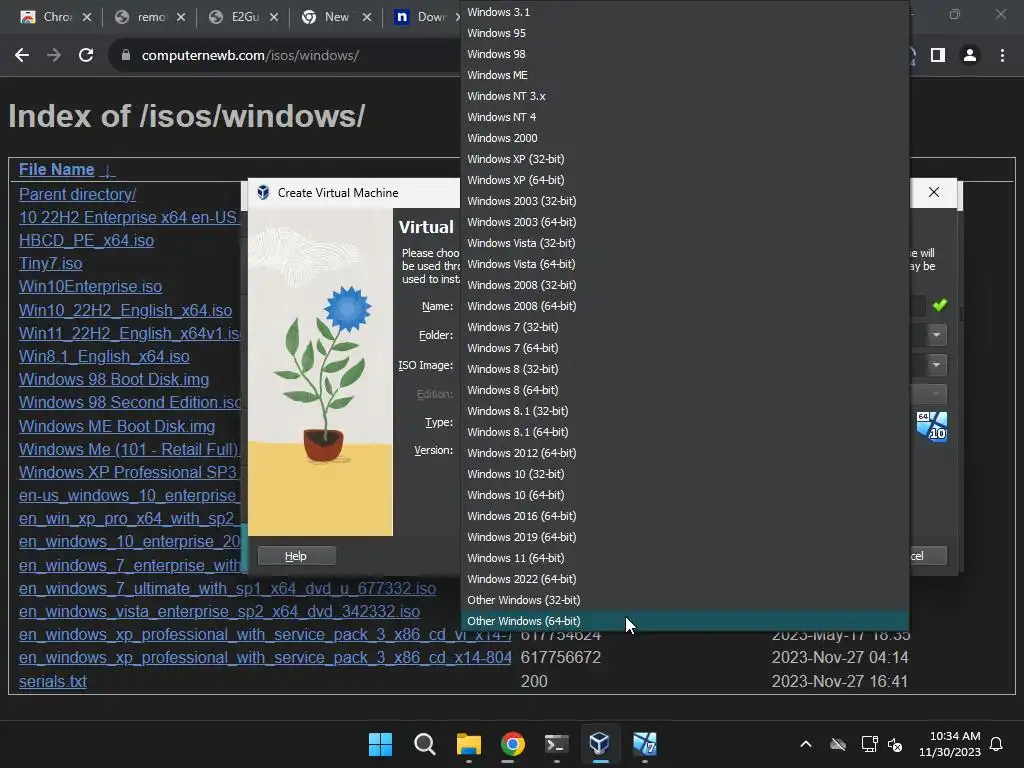Switch to Chrome via taskbar icon
1024x768 pixels.
pos(513,744)
